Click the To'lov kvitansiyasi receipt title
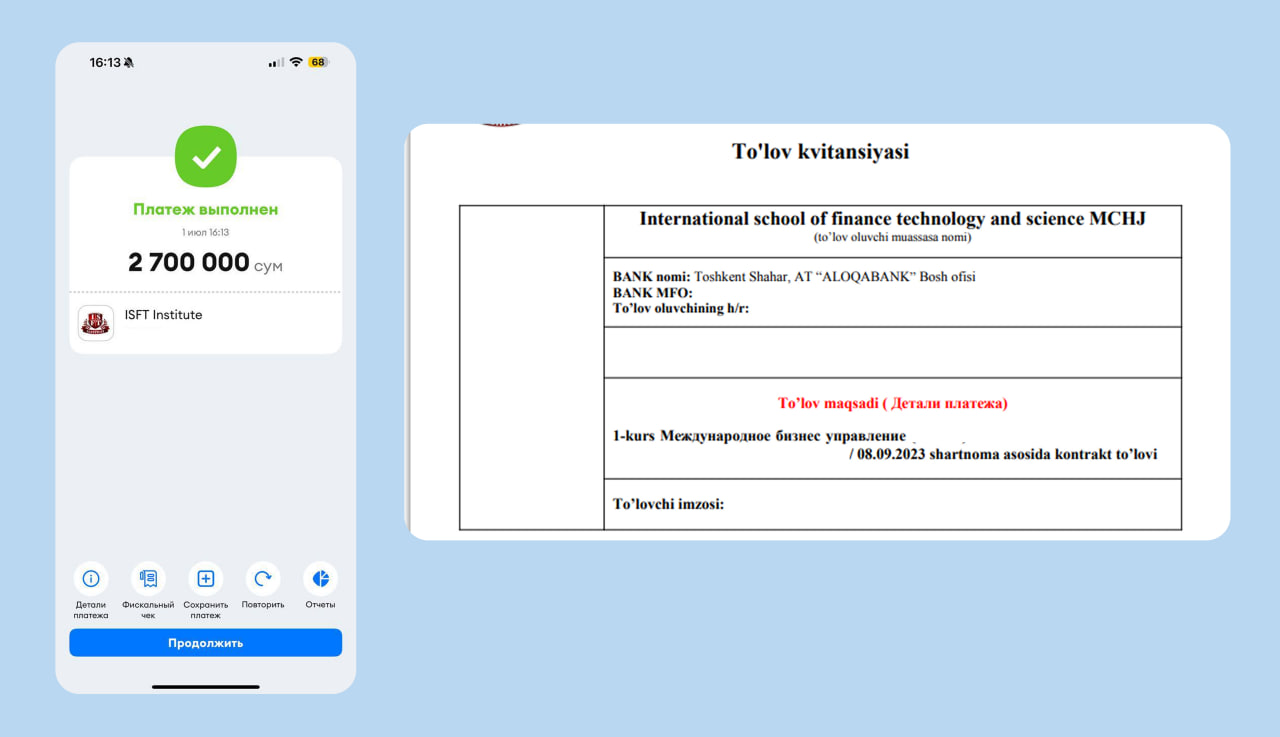1280x737 pixels. (820, 152)
